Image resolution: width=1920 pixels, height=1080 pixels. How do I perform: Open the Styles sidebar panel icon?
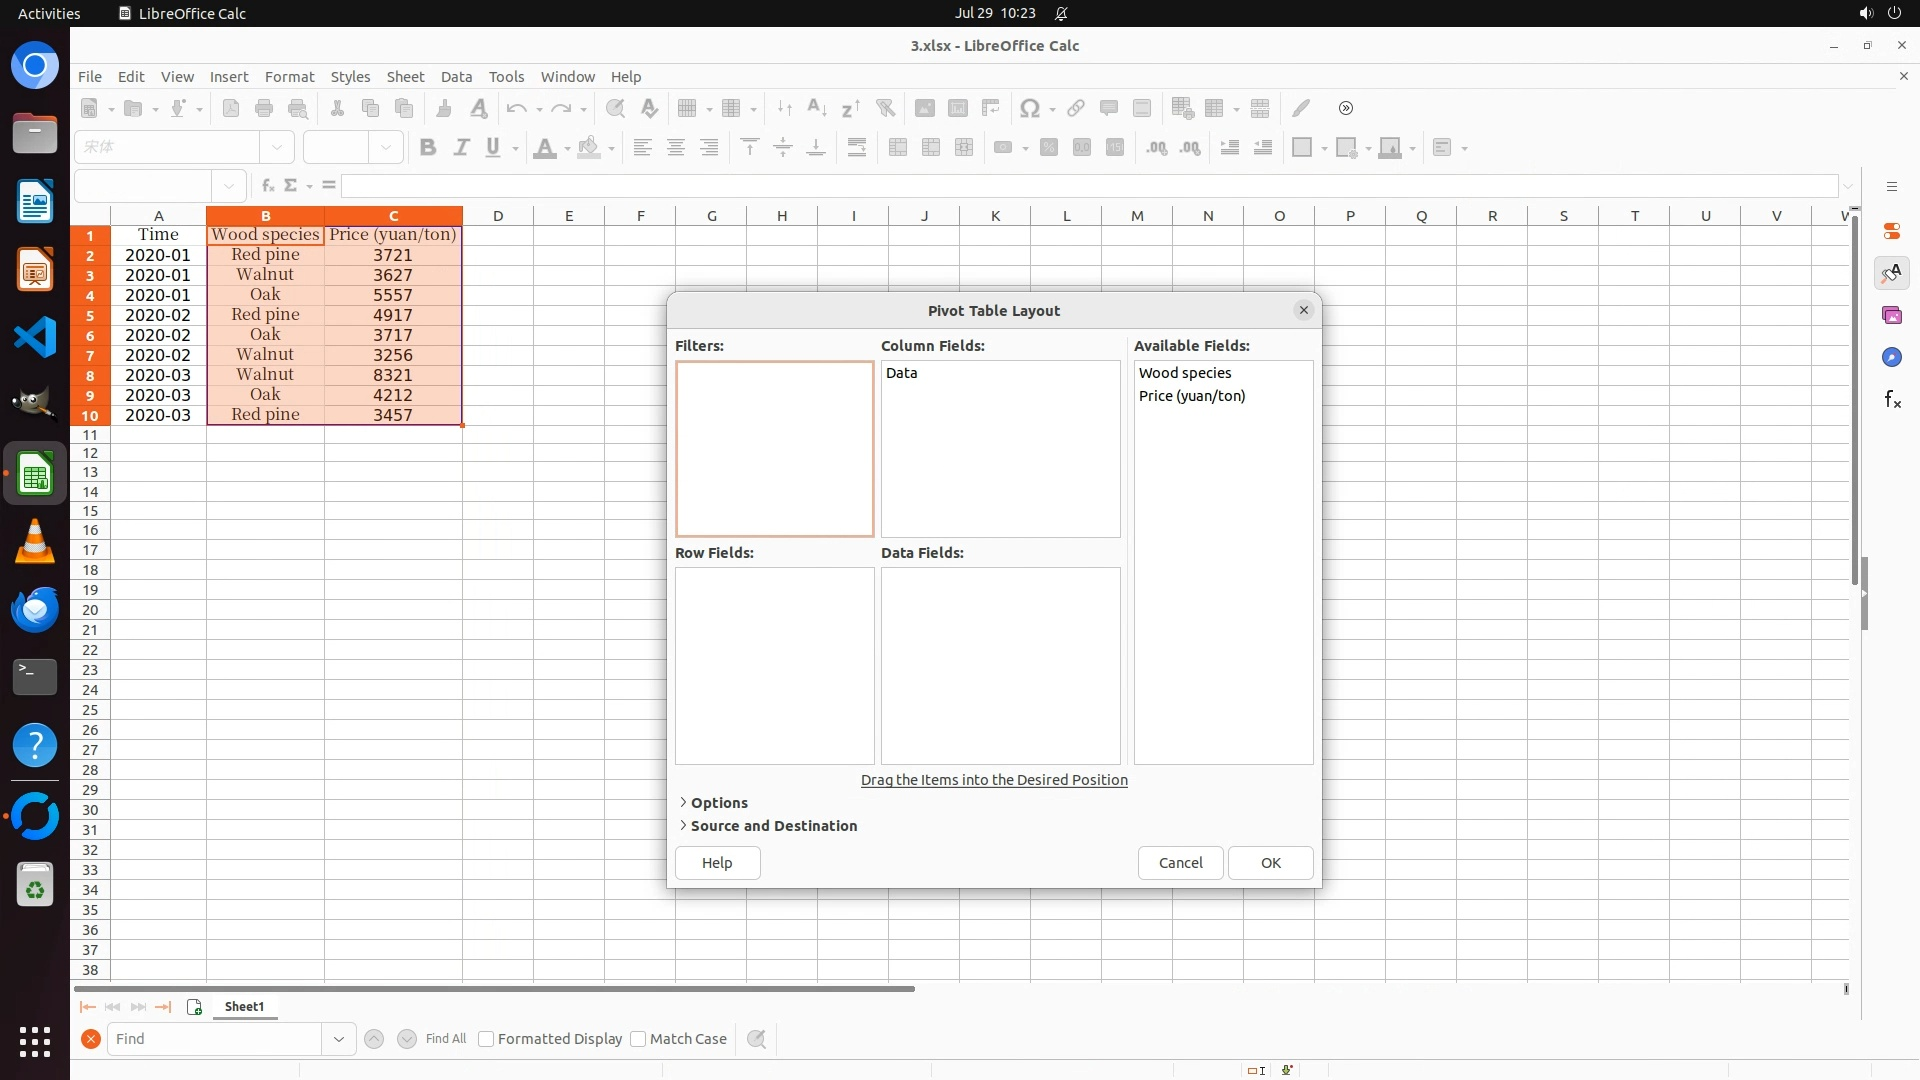[x=1891, y=273]
